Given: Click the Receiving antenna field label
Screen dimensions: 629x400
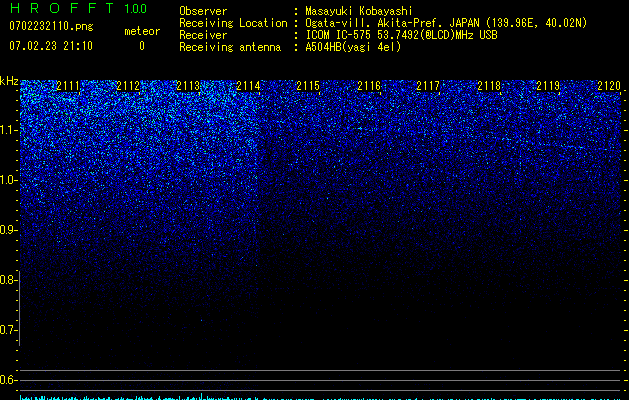Looking at the screenshot, I should pos(230,47).
